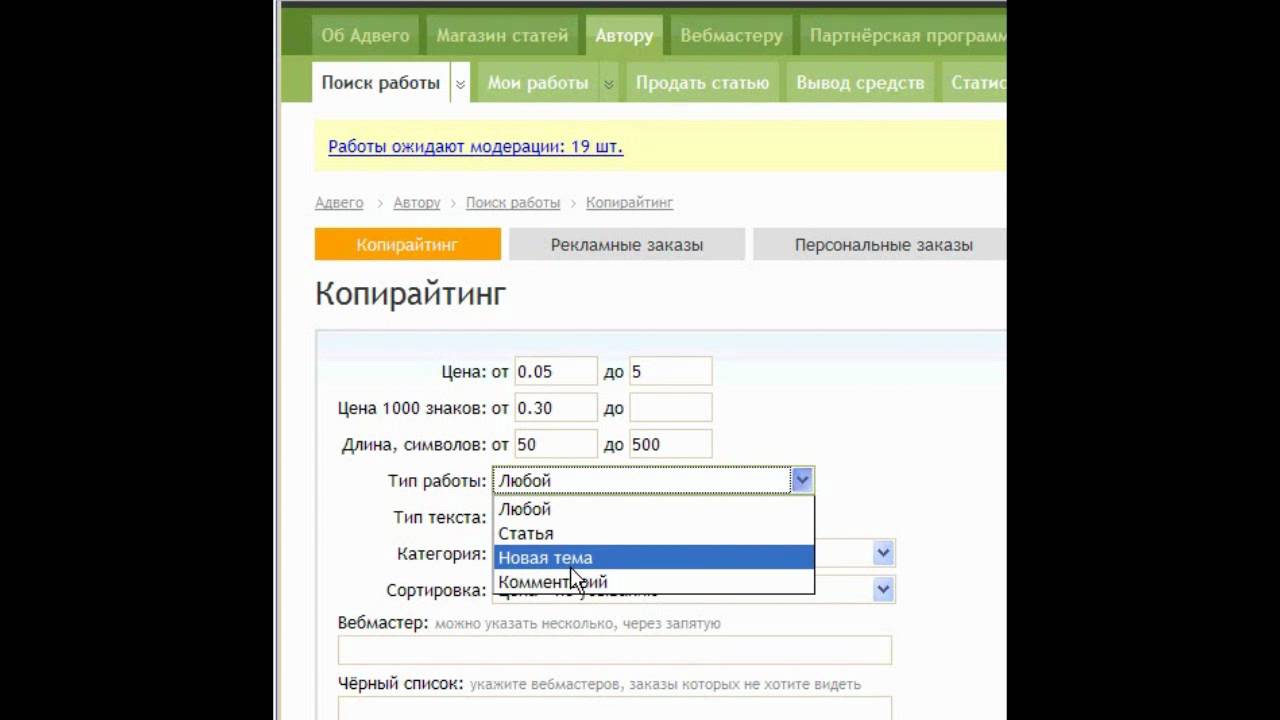Choose Новая тема in the dropdown list
This screenshot has height=720, width=1280.
(654, 557)
